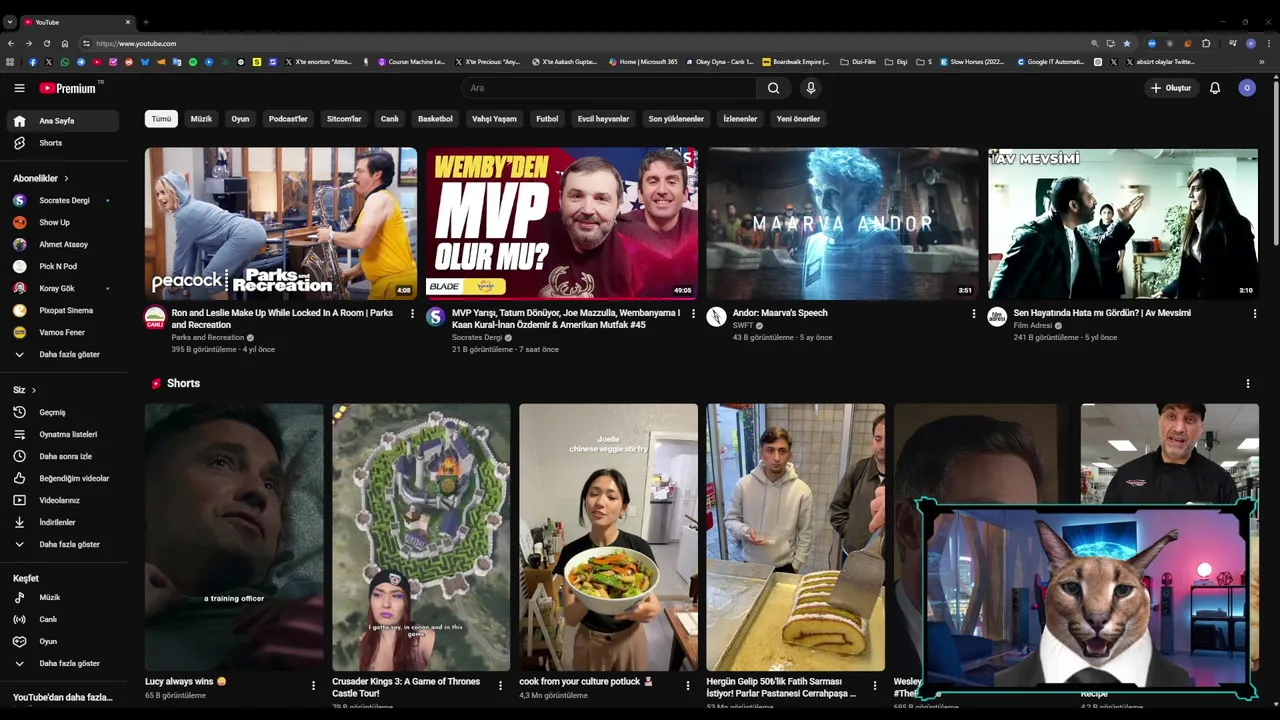Open Siz section chevron
The height and width of the screenshot is (720, 1280).
click(33, 390)
